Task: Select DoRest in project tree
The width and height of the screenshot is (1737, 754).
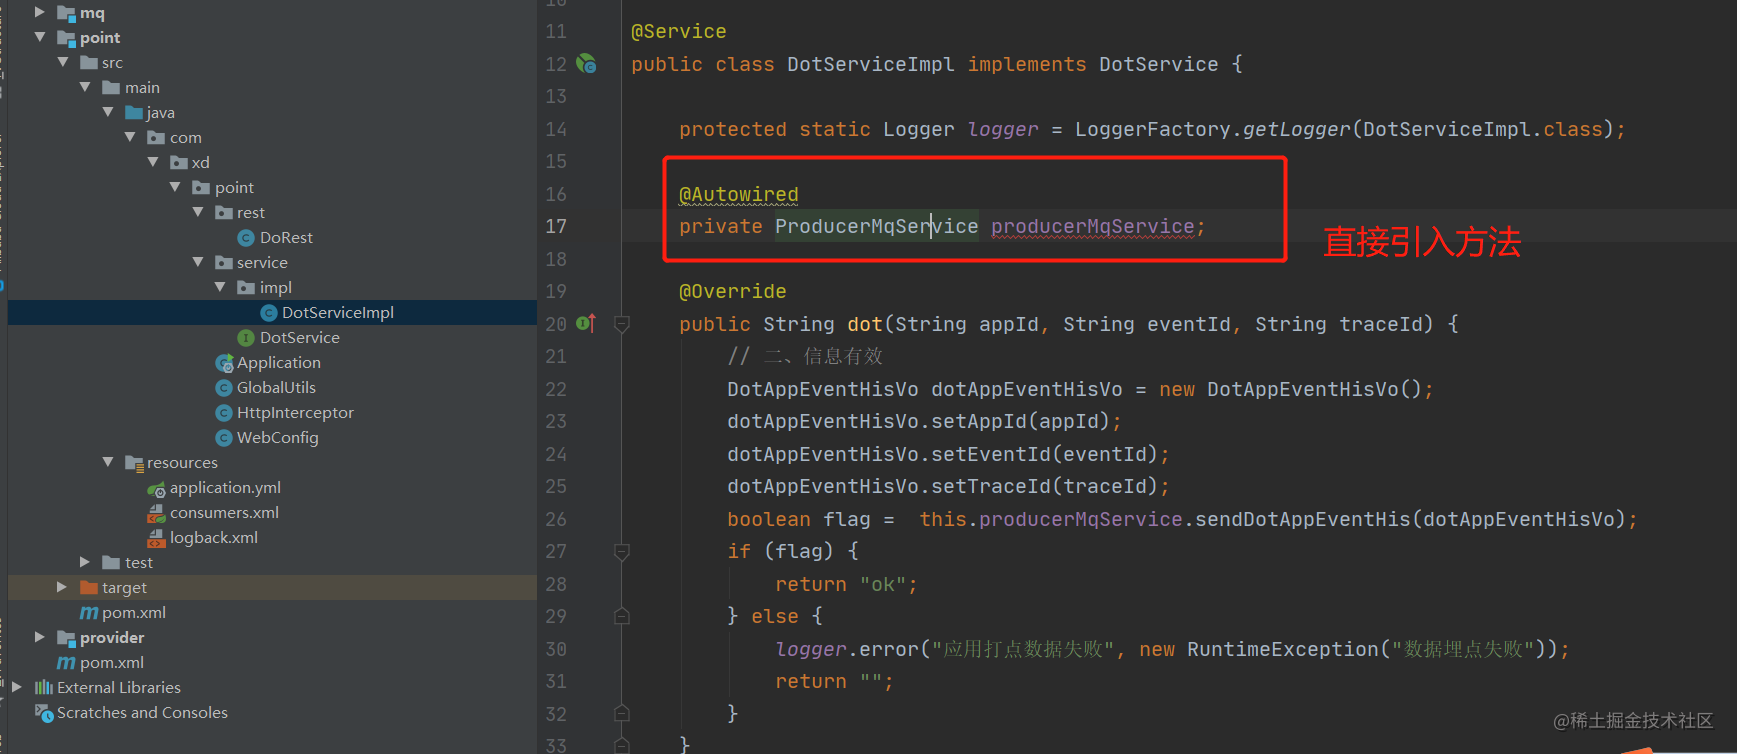Action: [x=286, y=238]
